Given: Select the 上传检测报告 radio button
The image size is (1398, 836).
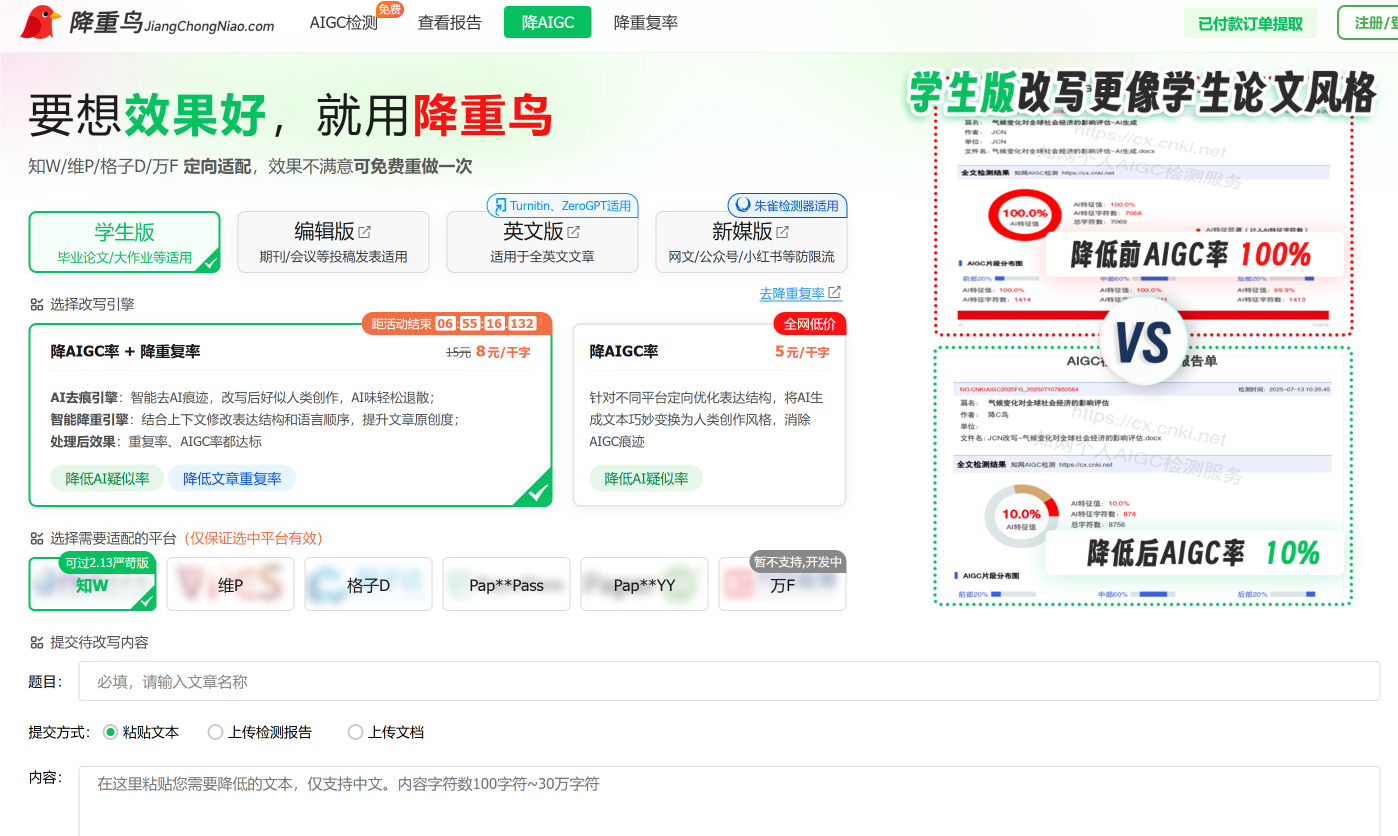Looking at the screenshot, I should (x=215, y=732).
